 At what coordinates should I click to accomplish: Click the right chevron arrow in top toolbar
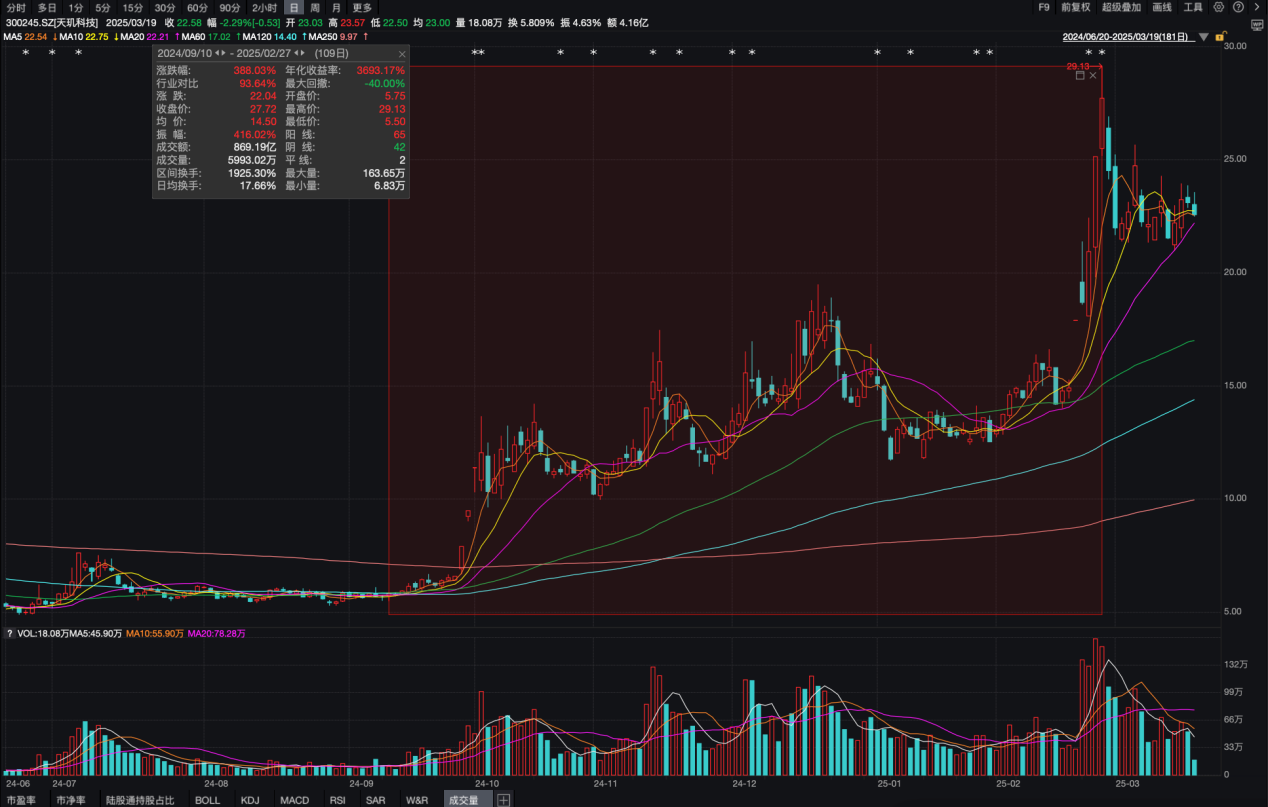pyautogui.click(x=1256, y=7)
